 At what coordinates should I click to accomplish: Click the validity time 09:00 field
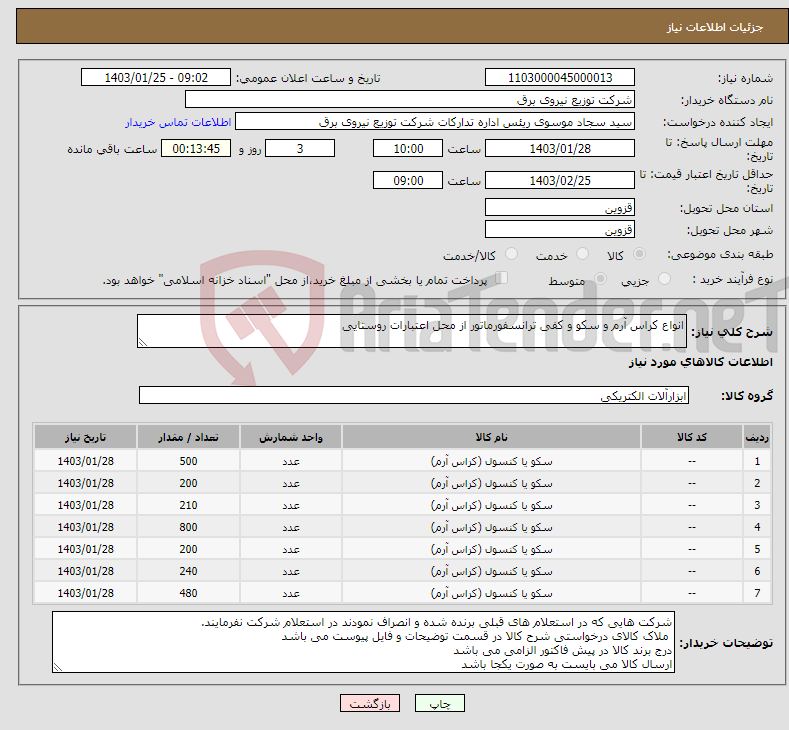[408, 180]
